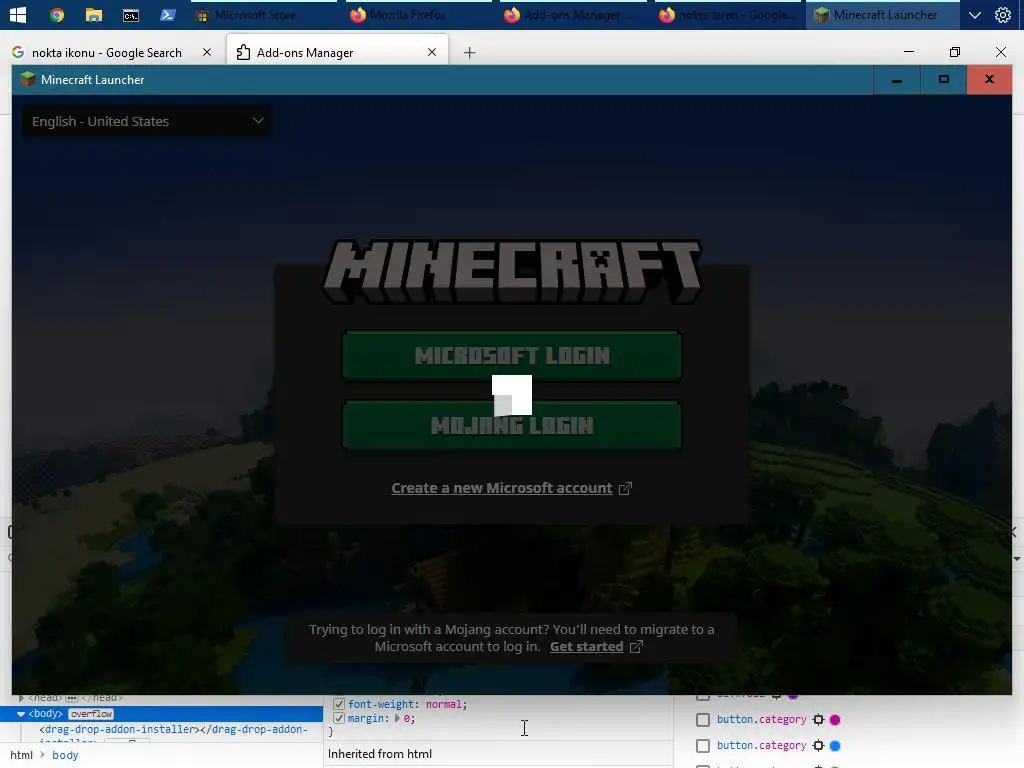The height and width of the screenshot is (768, 1024).
Task: Select Minecraft Launcher taskbar button
Action: (882, 14)
